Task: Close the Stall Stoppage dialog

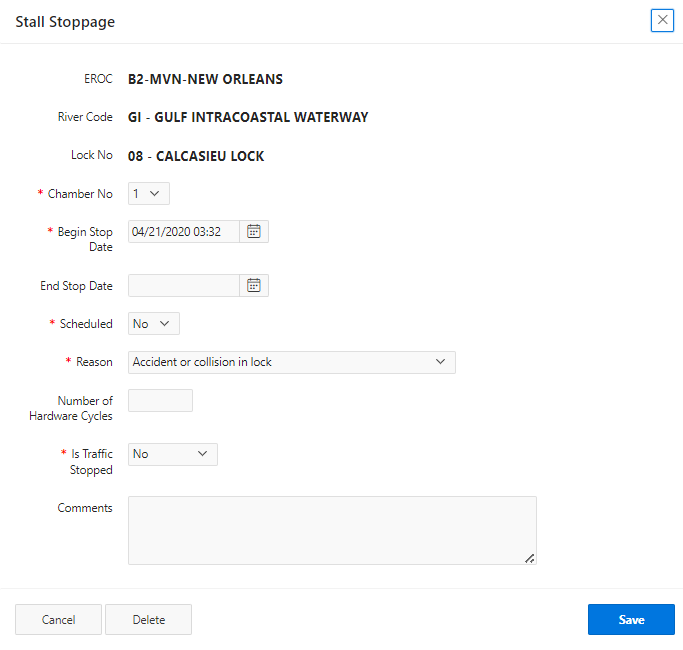Action: (x=662, y=20)
